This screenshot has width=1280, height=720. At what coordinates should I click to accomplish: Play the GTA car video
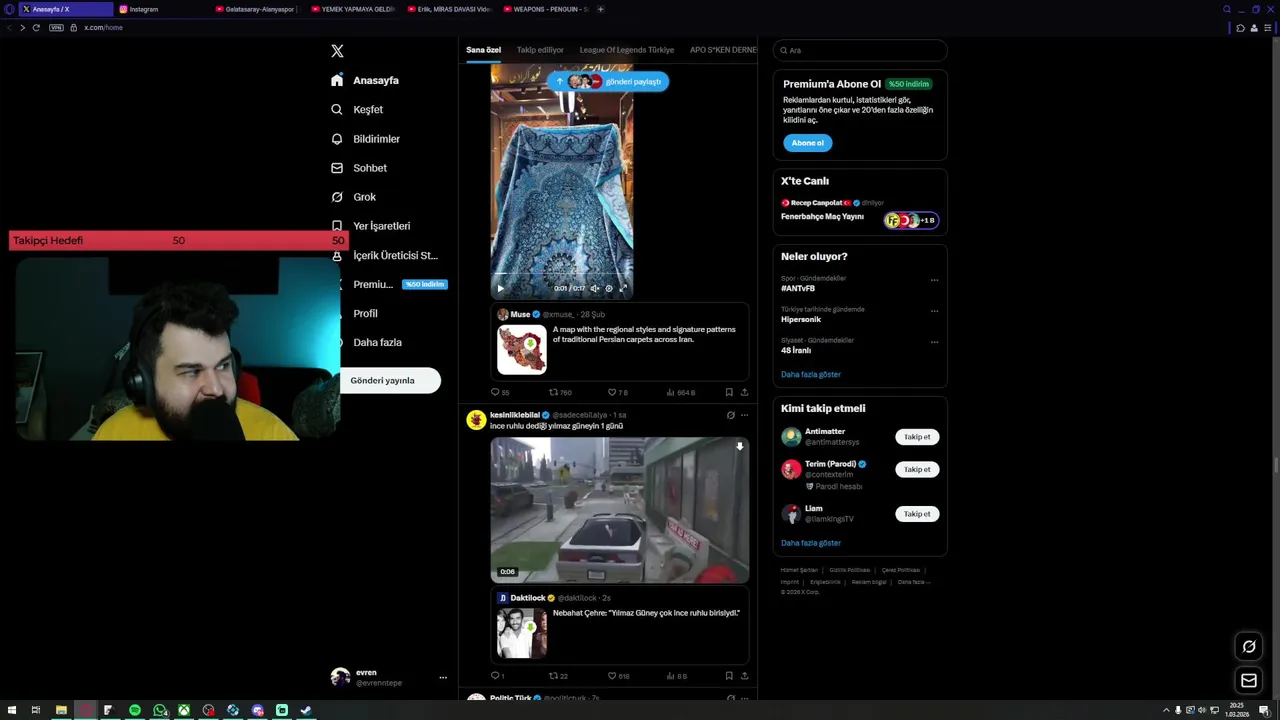(x=619, y=510)
